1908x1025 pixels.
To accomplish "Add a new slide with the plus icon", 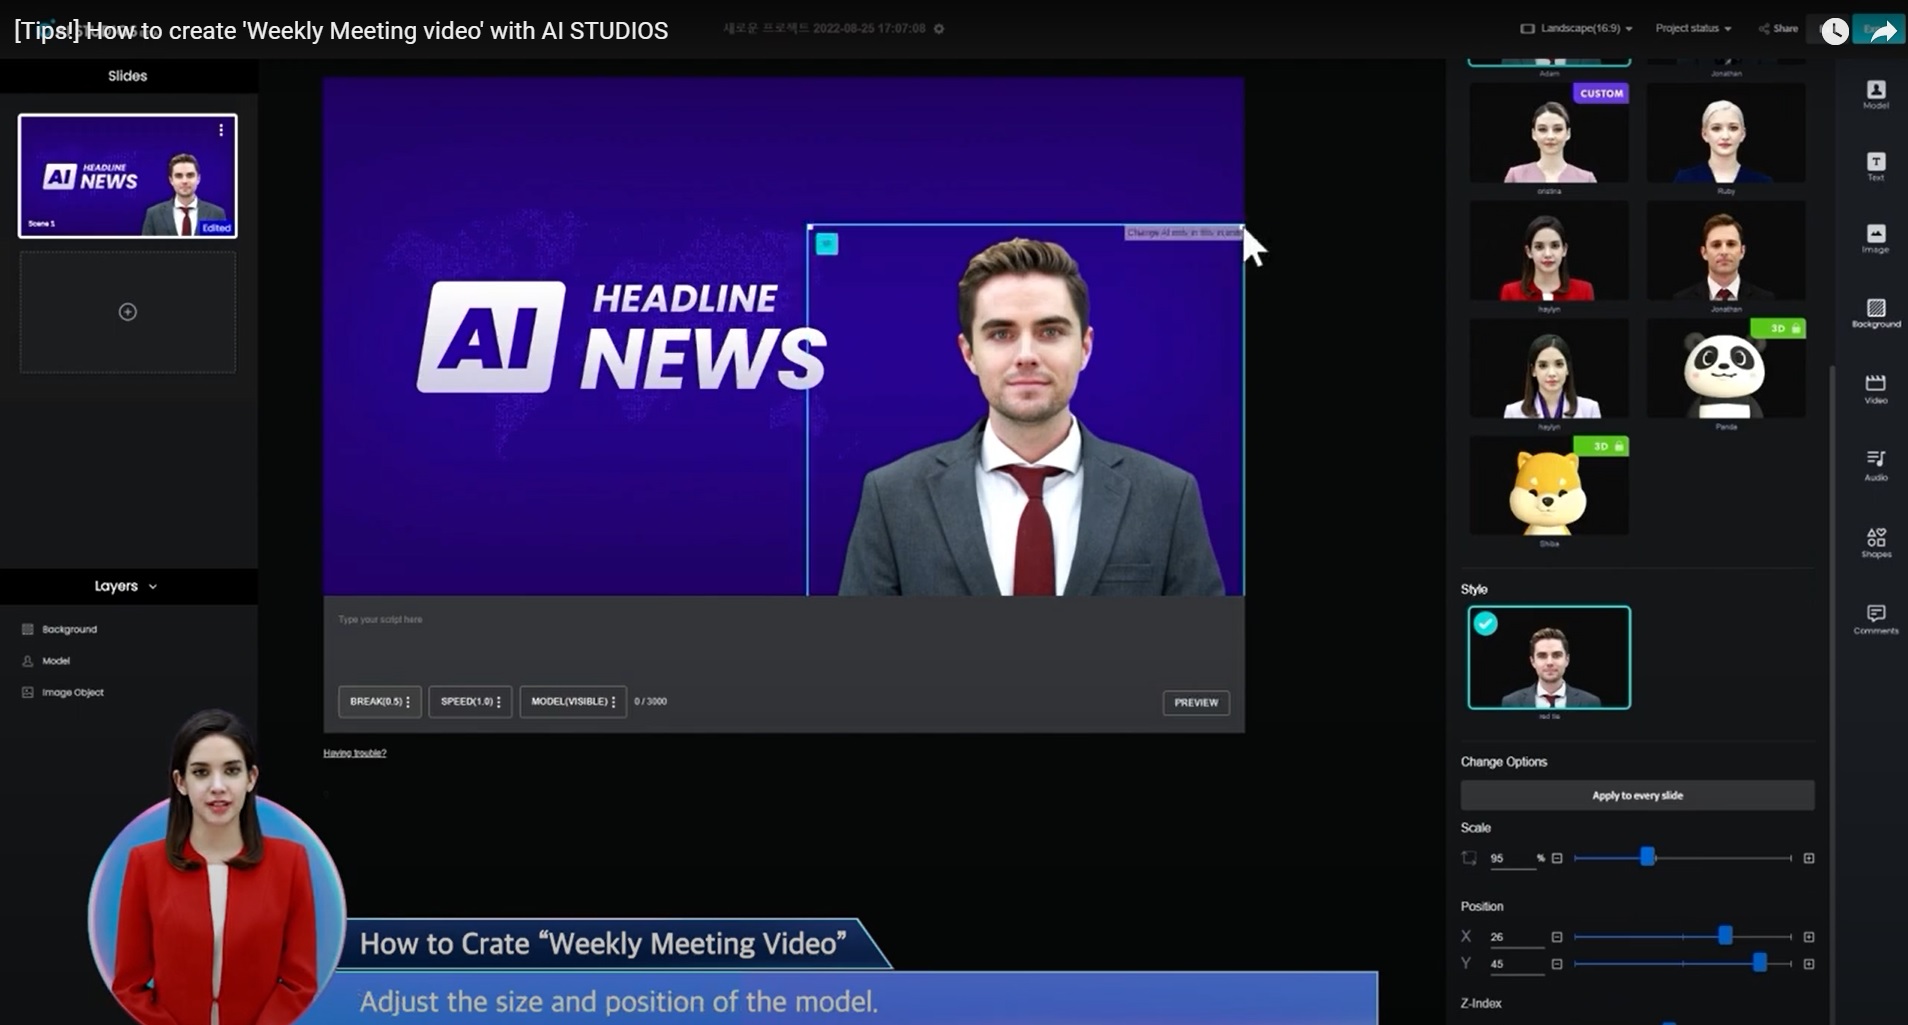I will [x=128, y=312].
